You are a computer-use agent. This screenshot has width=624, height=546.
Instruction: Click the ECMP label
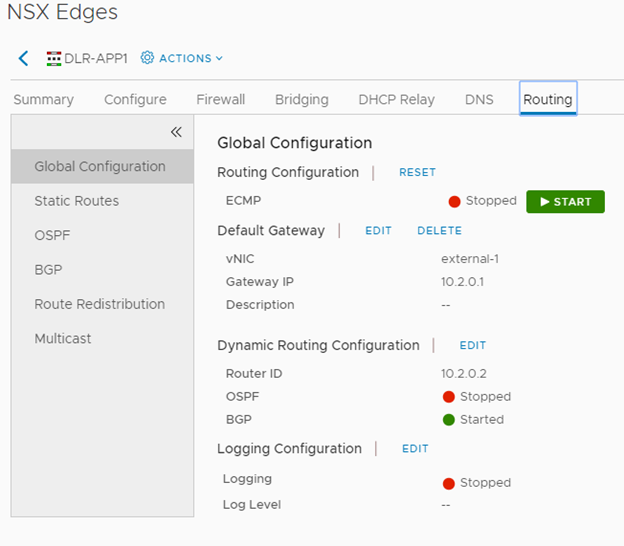243,200
